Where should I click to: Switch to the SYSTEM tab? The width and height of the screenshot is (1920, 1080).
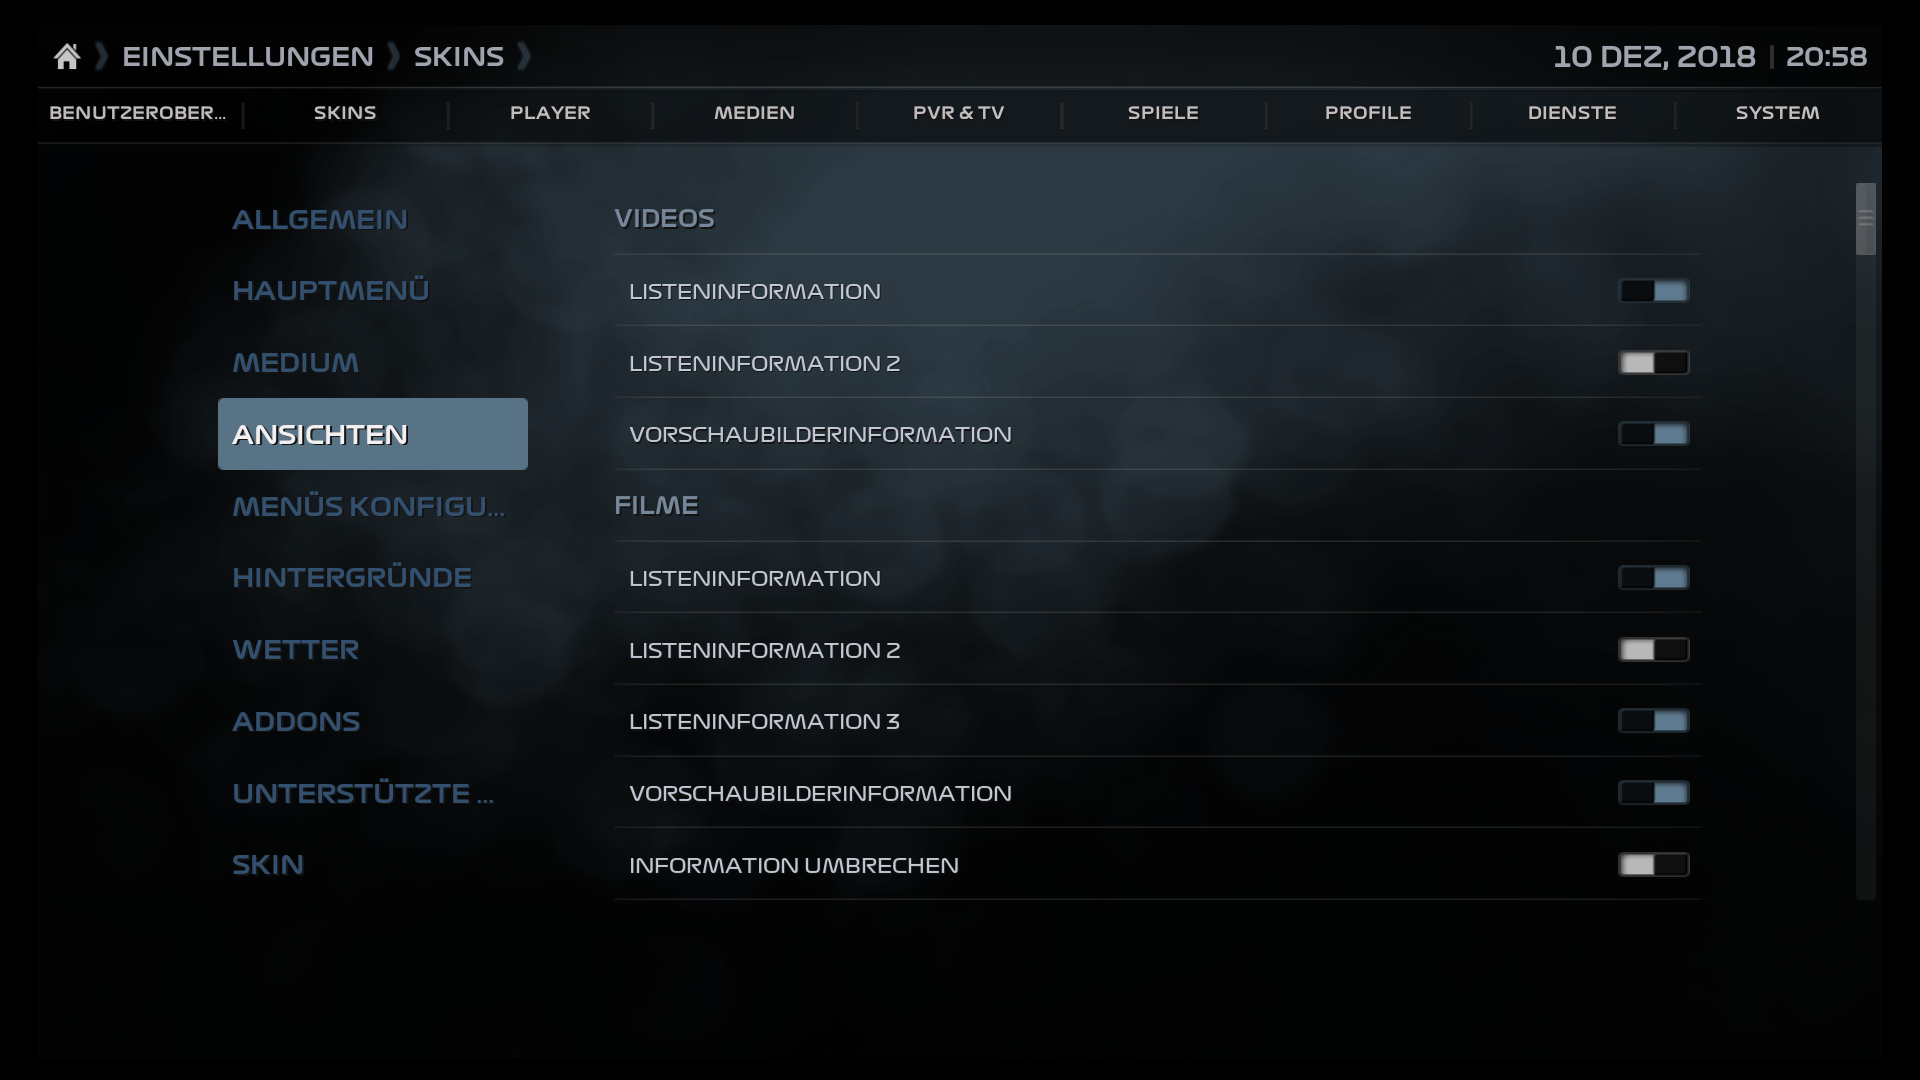point(1777,113)
